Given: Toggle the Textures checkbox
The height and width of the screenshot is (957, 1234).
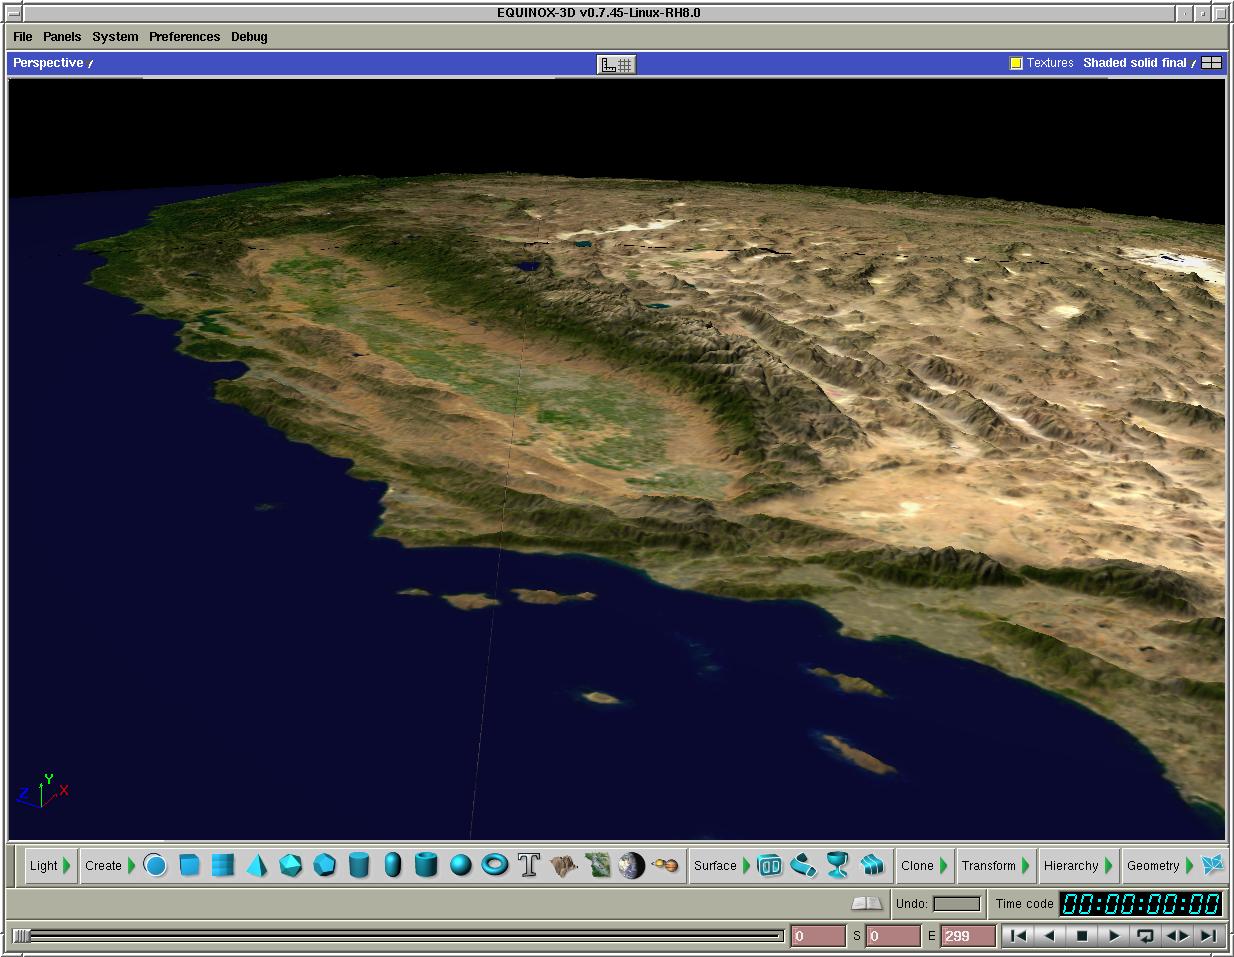Looking at the screenshot, I should pyautogui.click(x=1016, y=63).
